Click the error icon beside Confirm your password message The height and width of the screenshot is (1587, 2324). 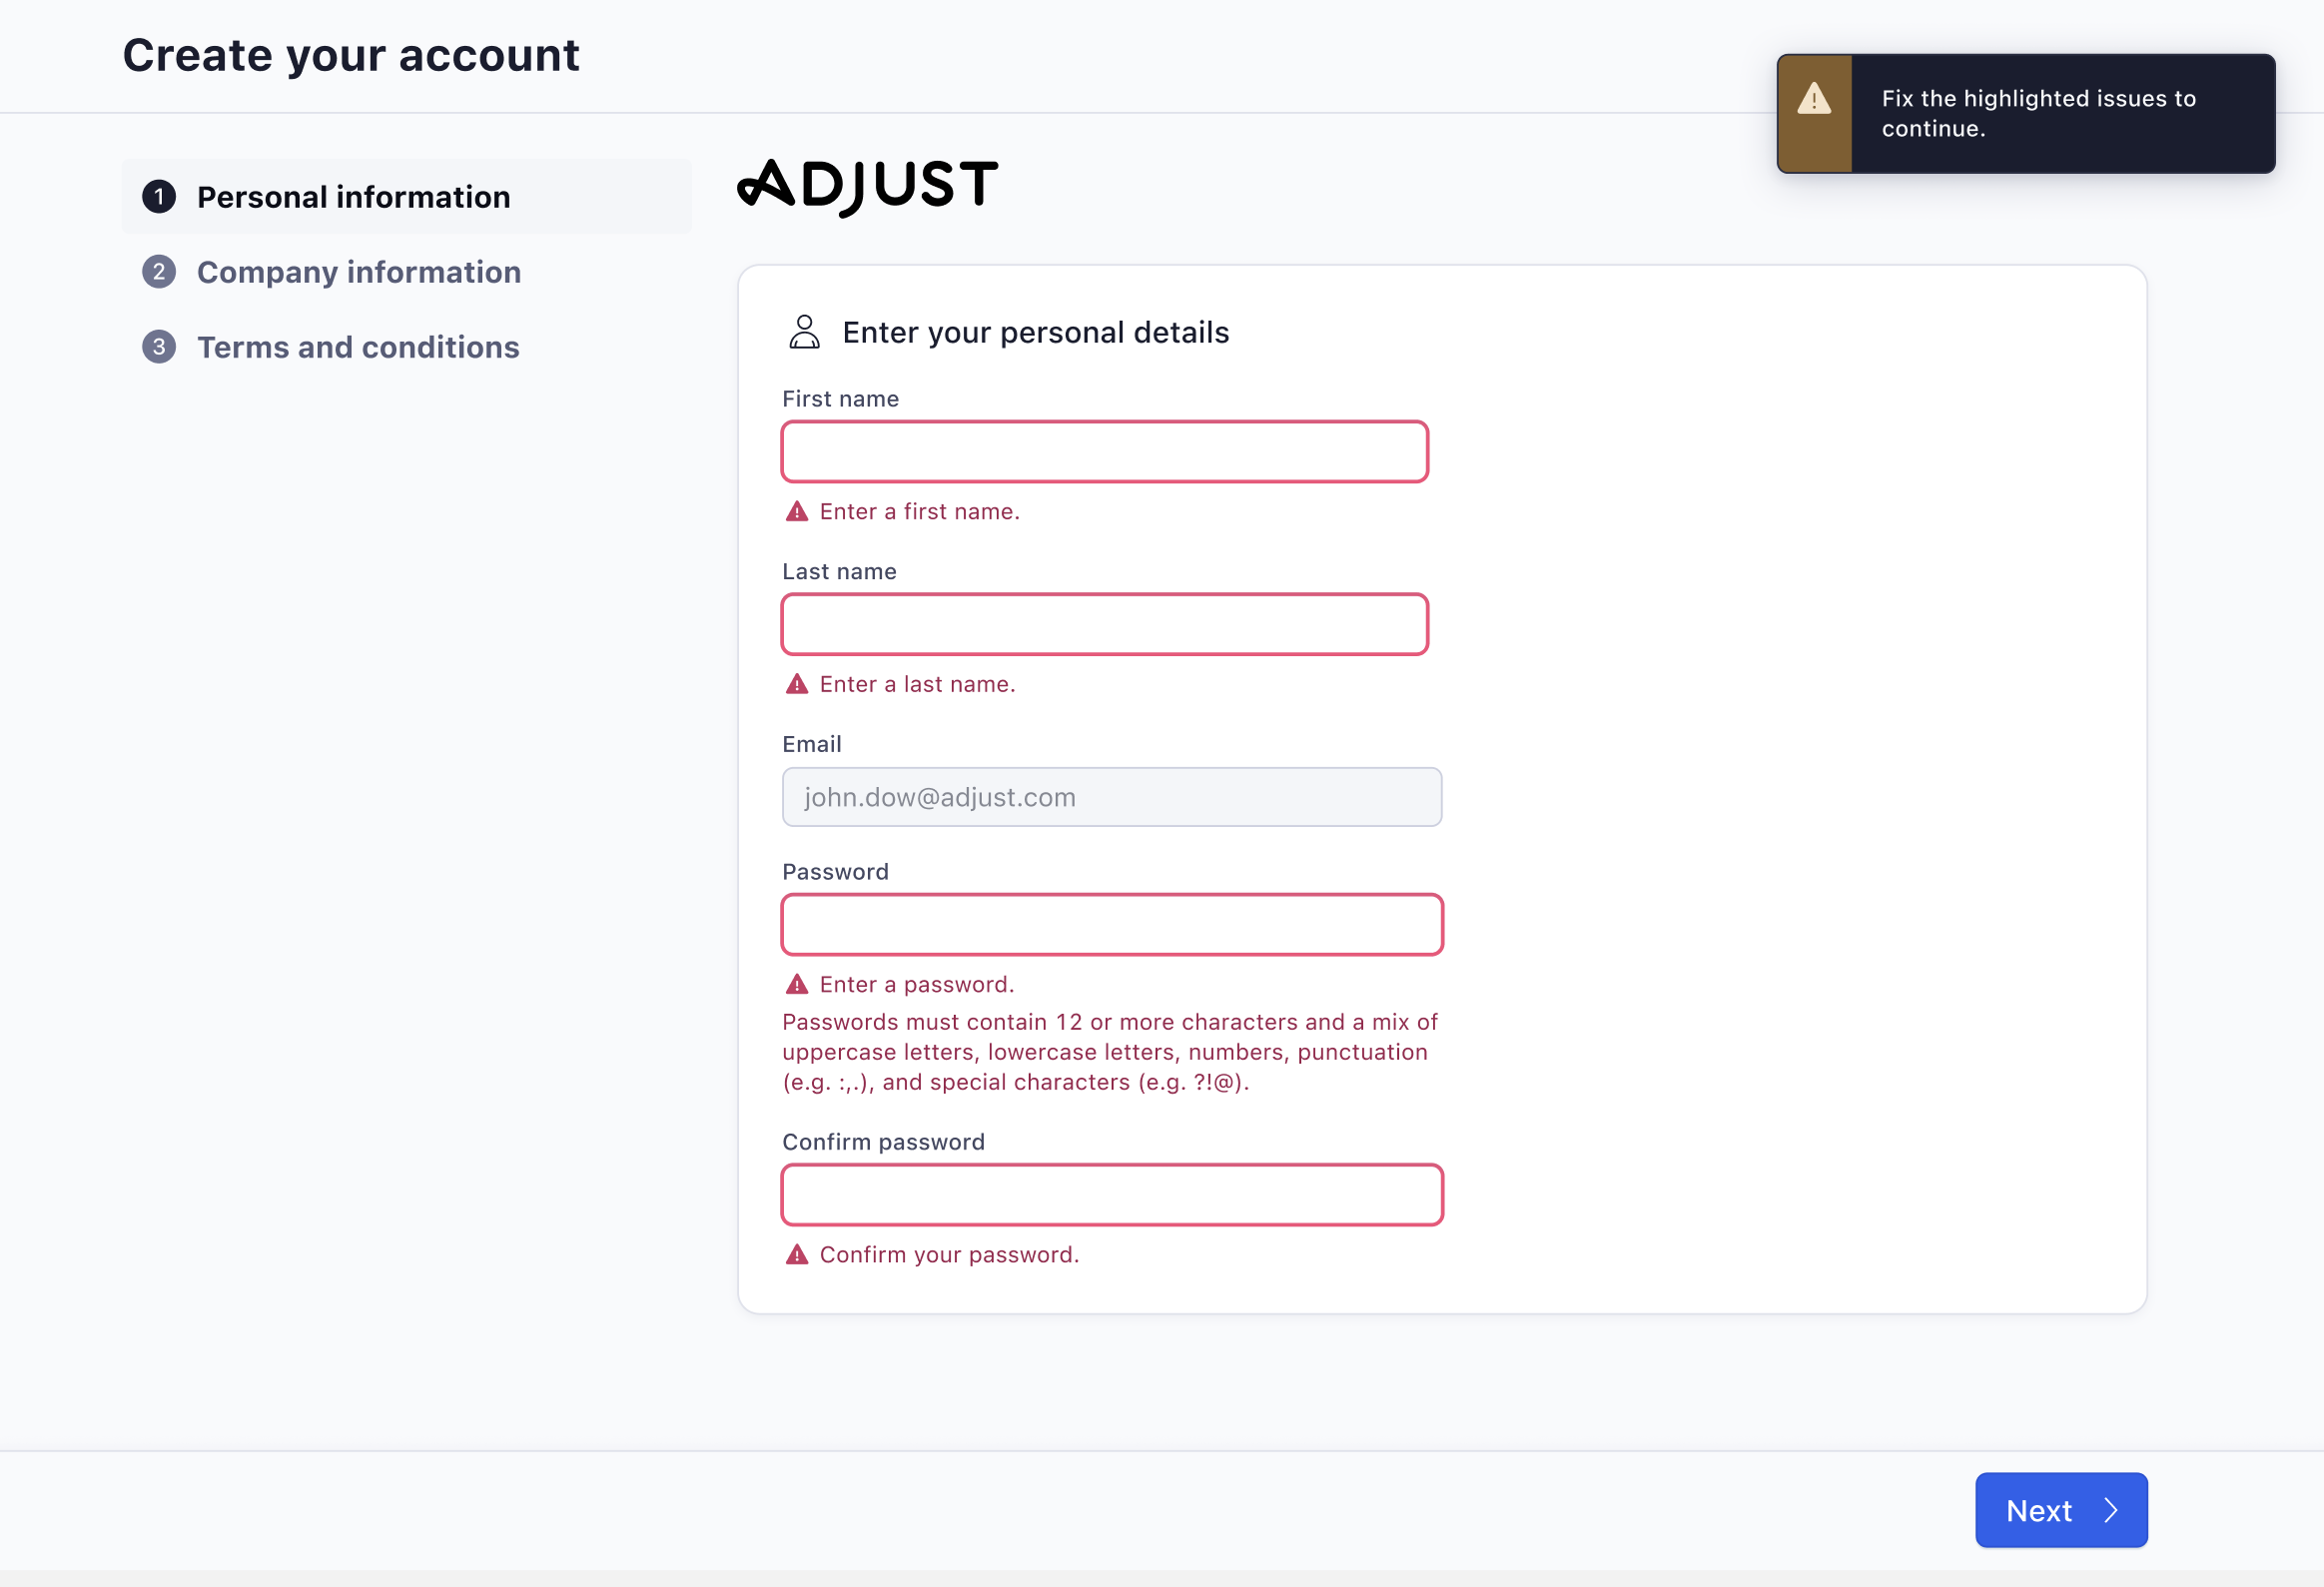pos(797,1254)
